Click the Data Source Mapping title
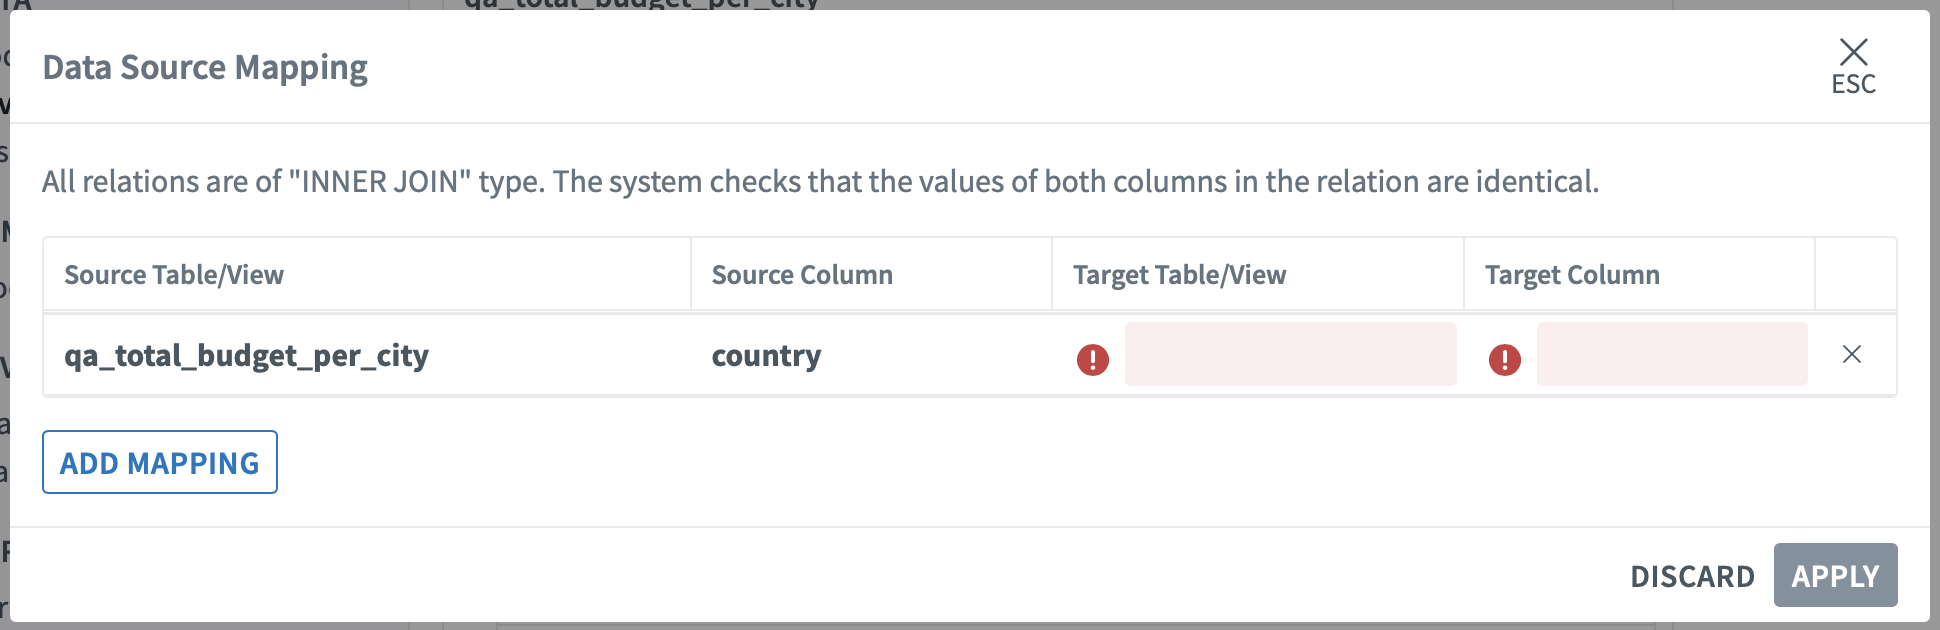Image resolution: width=1940 pixels, height=630 pixels. [205, 68]
